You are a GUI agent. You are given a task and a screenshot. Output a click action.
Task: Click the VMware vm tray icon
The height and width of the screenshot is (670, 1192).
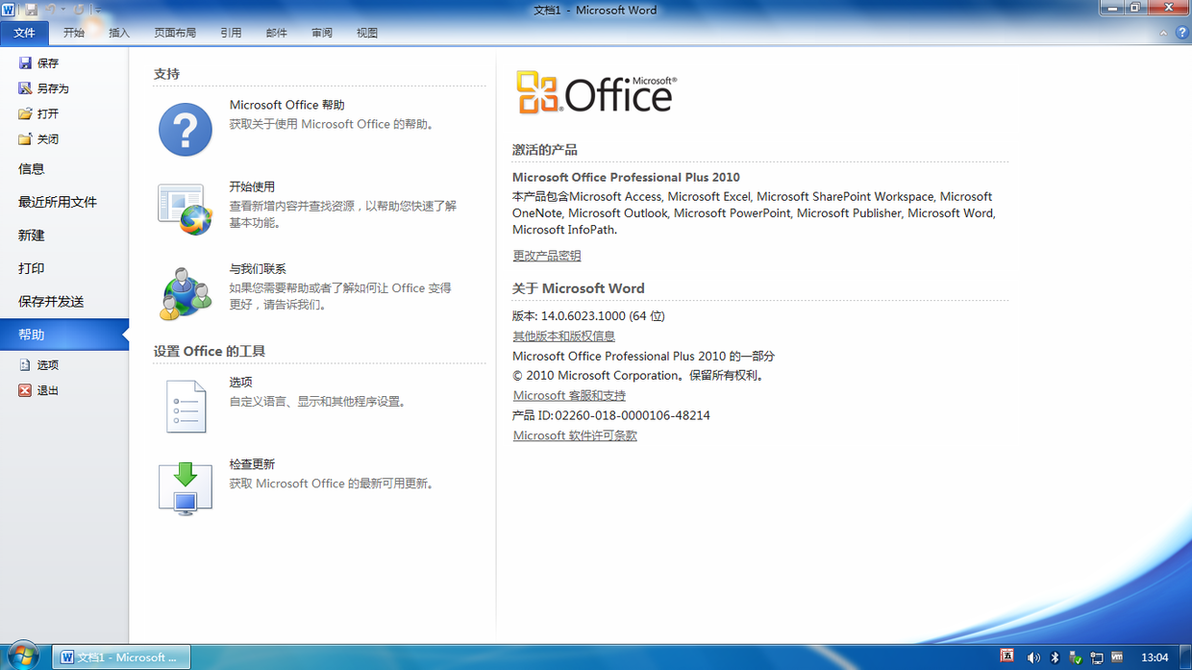[1117, 657]
